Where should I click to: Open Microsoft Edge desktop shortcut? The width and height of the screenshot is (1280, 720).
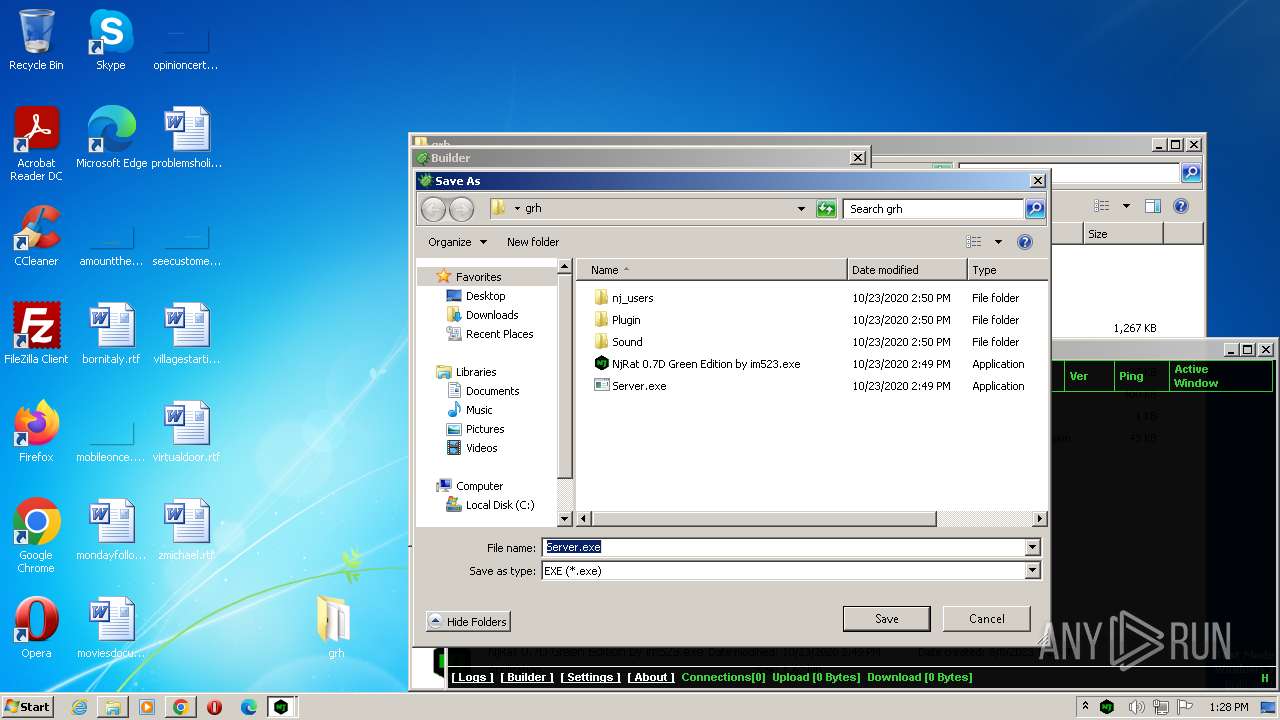click(x=111, y=138)
